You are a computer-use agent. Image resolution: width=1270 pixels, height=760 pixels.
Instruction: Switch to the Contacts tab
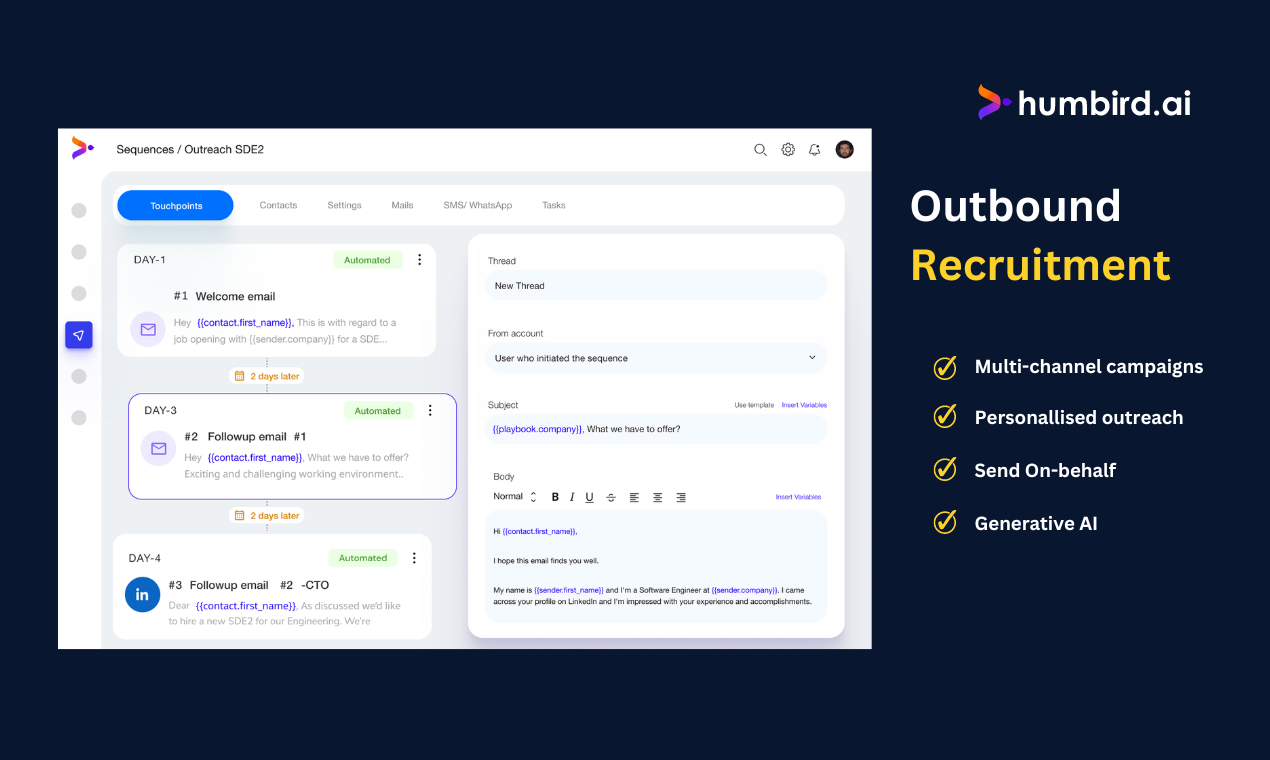pos(278,205)
